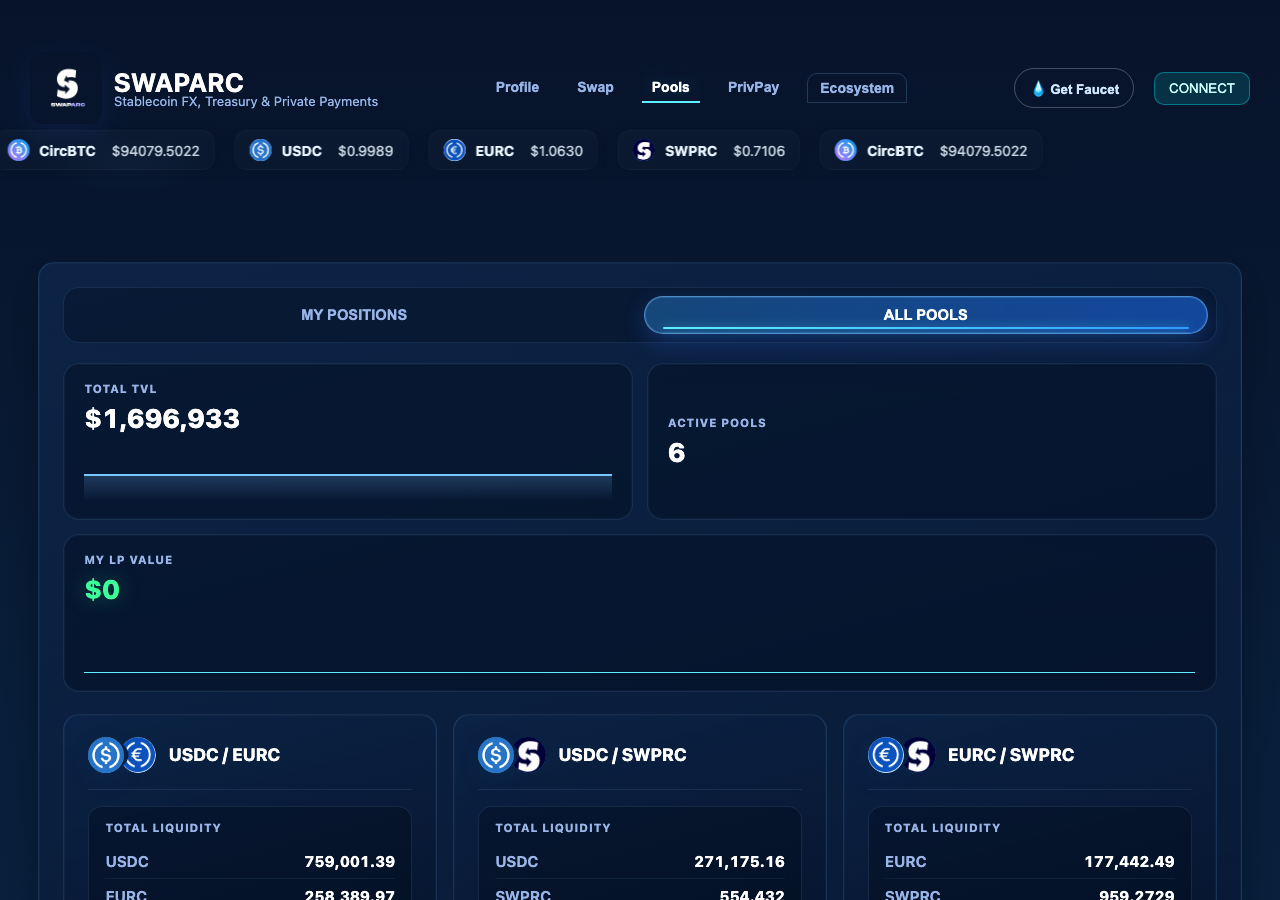Open the Ecosystem menu item

pyautogui.click(x=857, y=88)
